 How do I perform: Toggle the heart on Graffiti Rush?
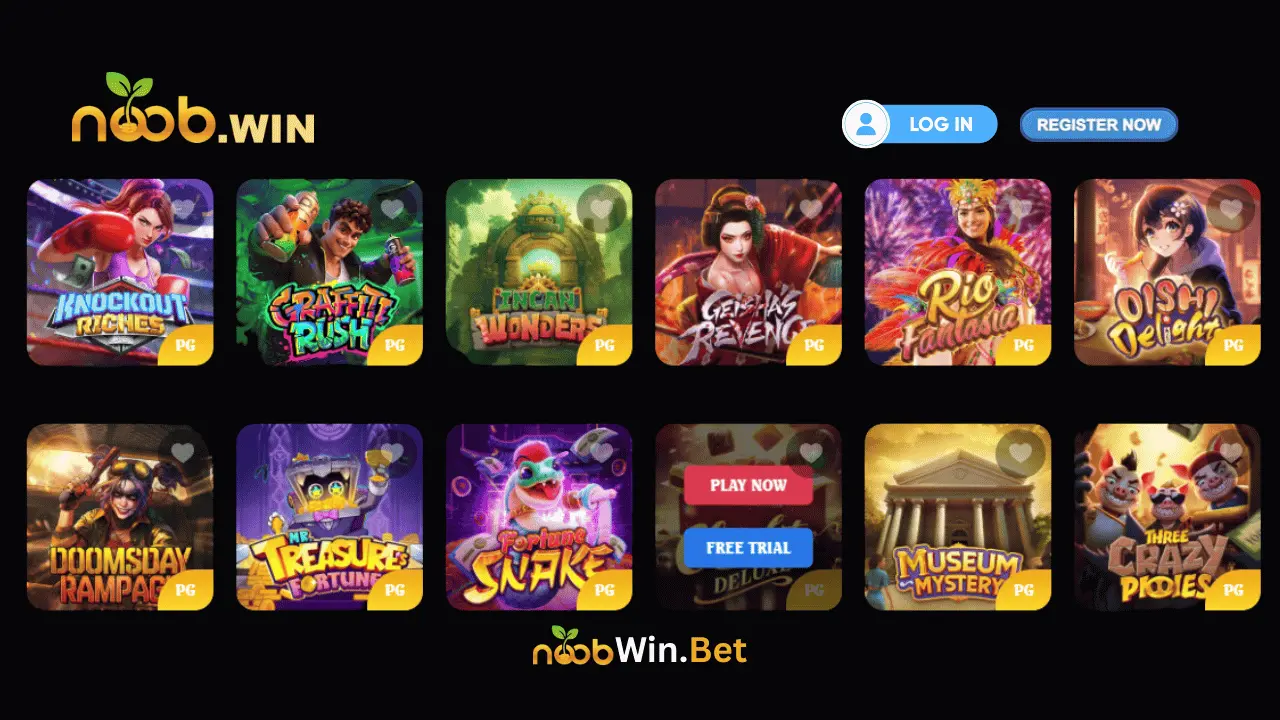coord(392,209)
